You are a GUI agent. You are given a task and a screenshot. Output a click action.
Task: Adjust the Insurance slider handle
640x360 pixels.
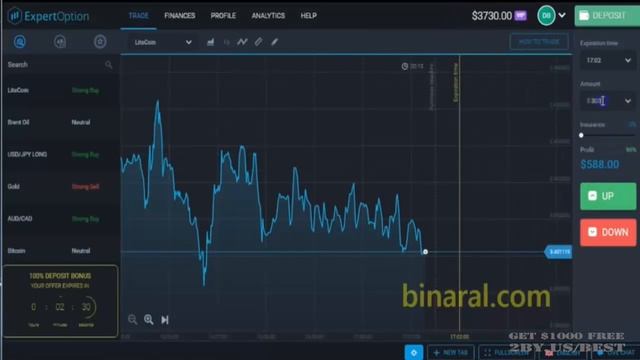pyautogui.click(x=581, y=135)
